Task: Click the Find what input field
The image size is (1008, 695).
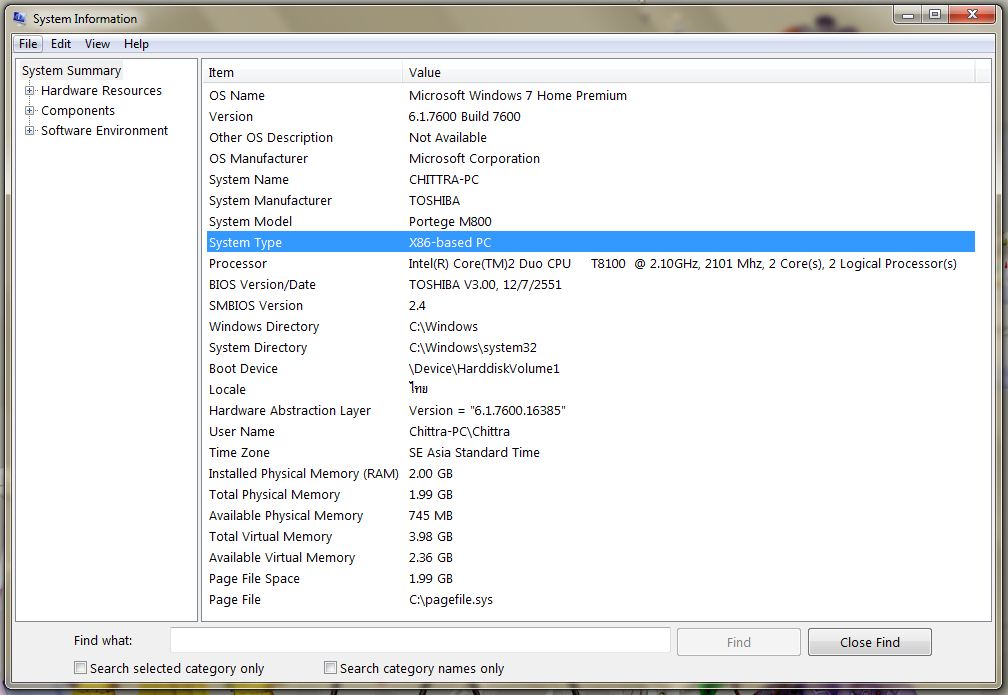Action: pos(420,641)
